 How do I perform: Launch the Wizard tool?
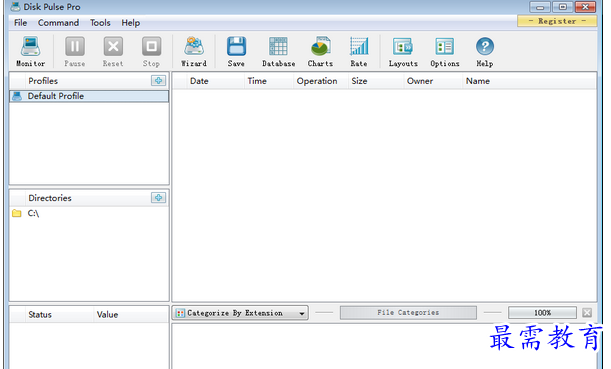tap(194, 47)
